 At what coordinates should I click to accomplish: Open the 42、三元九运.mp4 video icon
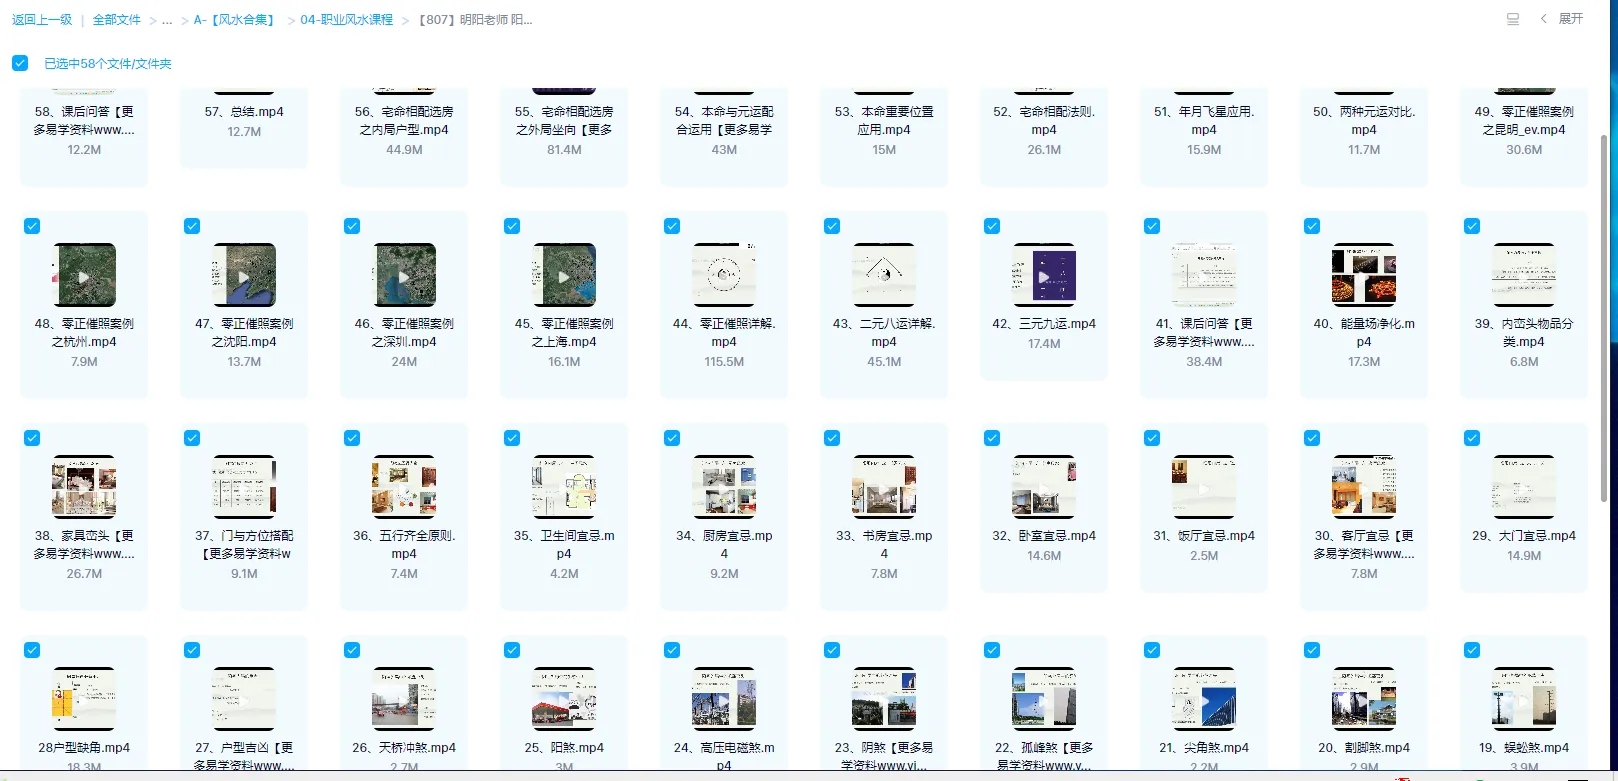(x=1044, y=275)
